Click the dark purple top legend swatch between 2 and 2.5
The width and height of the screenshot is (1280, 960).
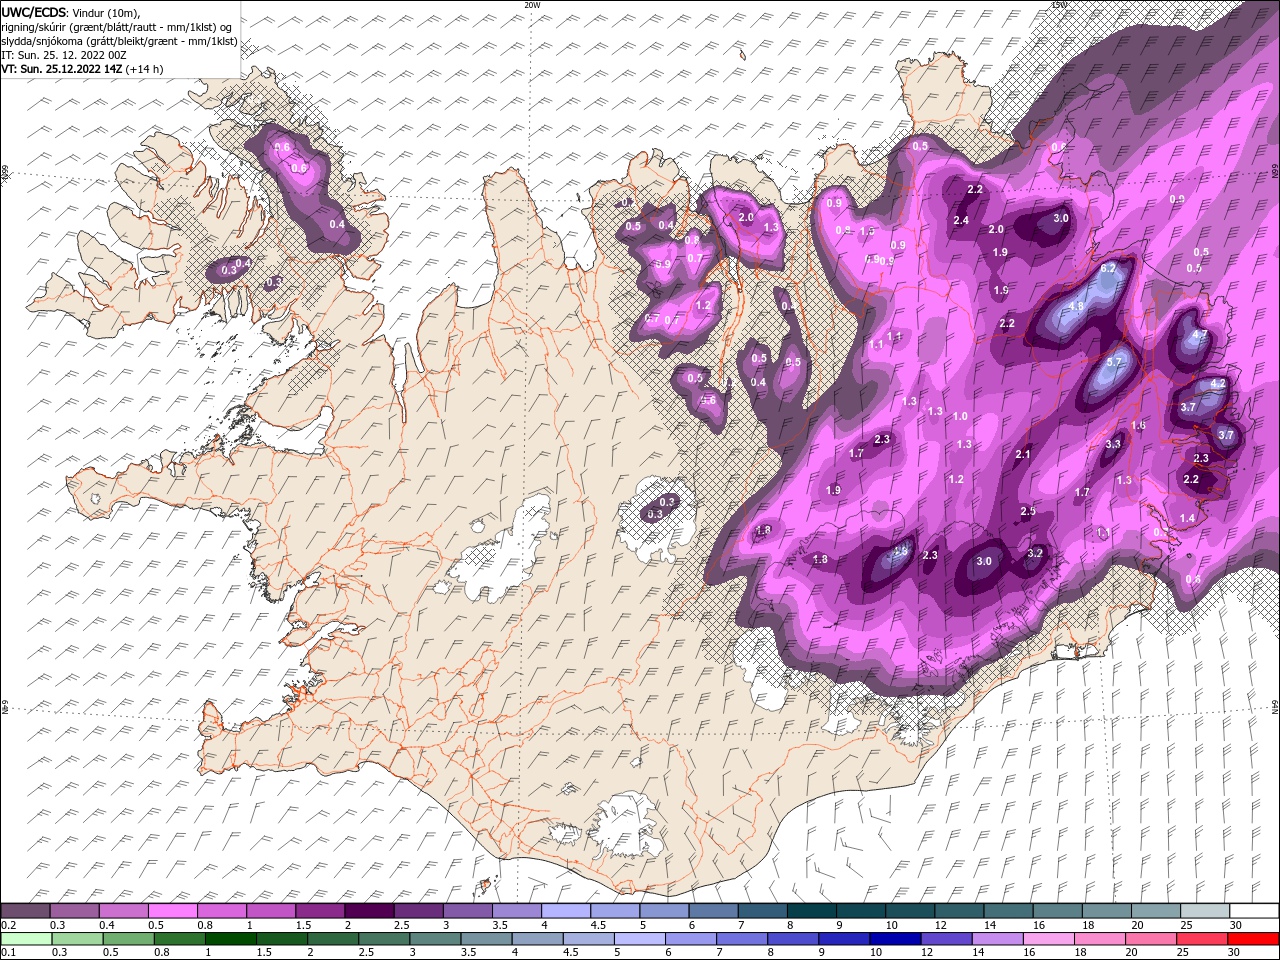(x=369, y=911)
